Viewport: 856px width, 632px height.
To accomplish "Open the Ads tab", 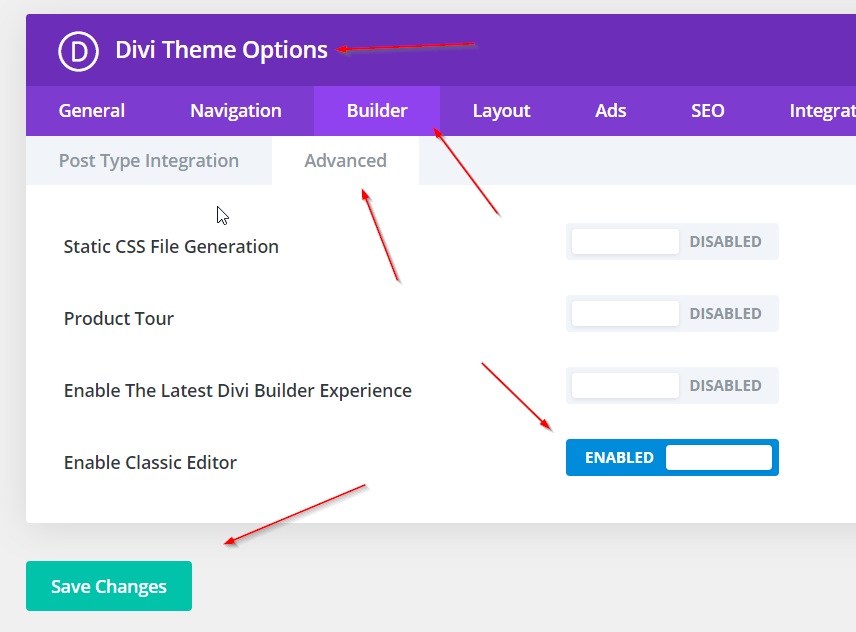I will coord(610,111).
